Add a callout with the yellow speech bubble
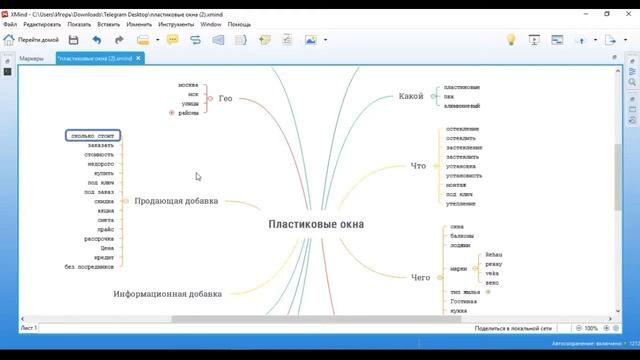 coord(173,40)
